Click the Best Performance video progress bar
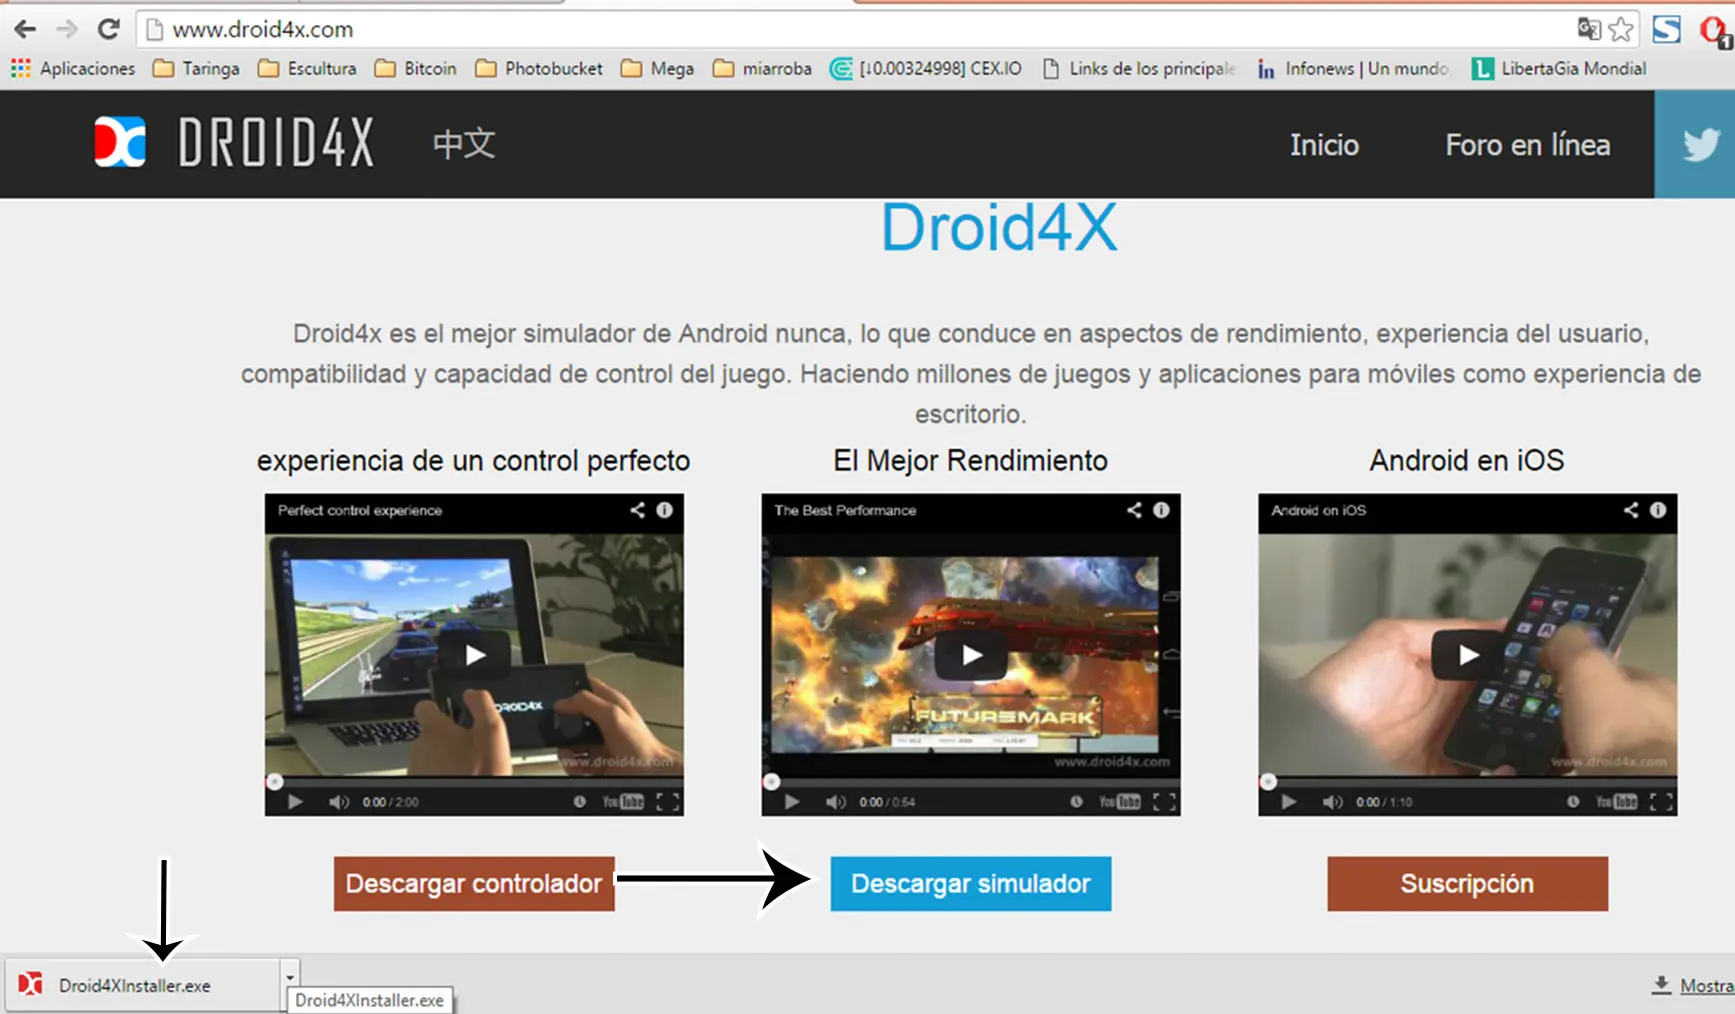 pos(971,782)
